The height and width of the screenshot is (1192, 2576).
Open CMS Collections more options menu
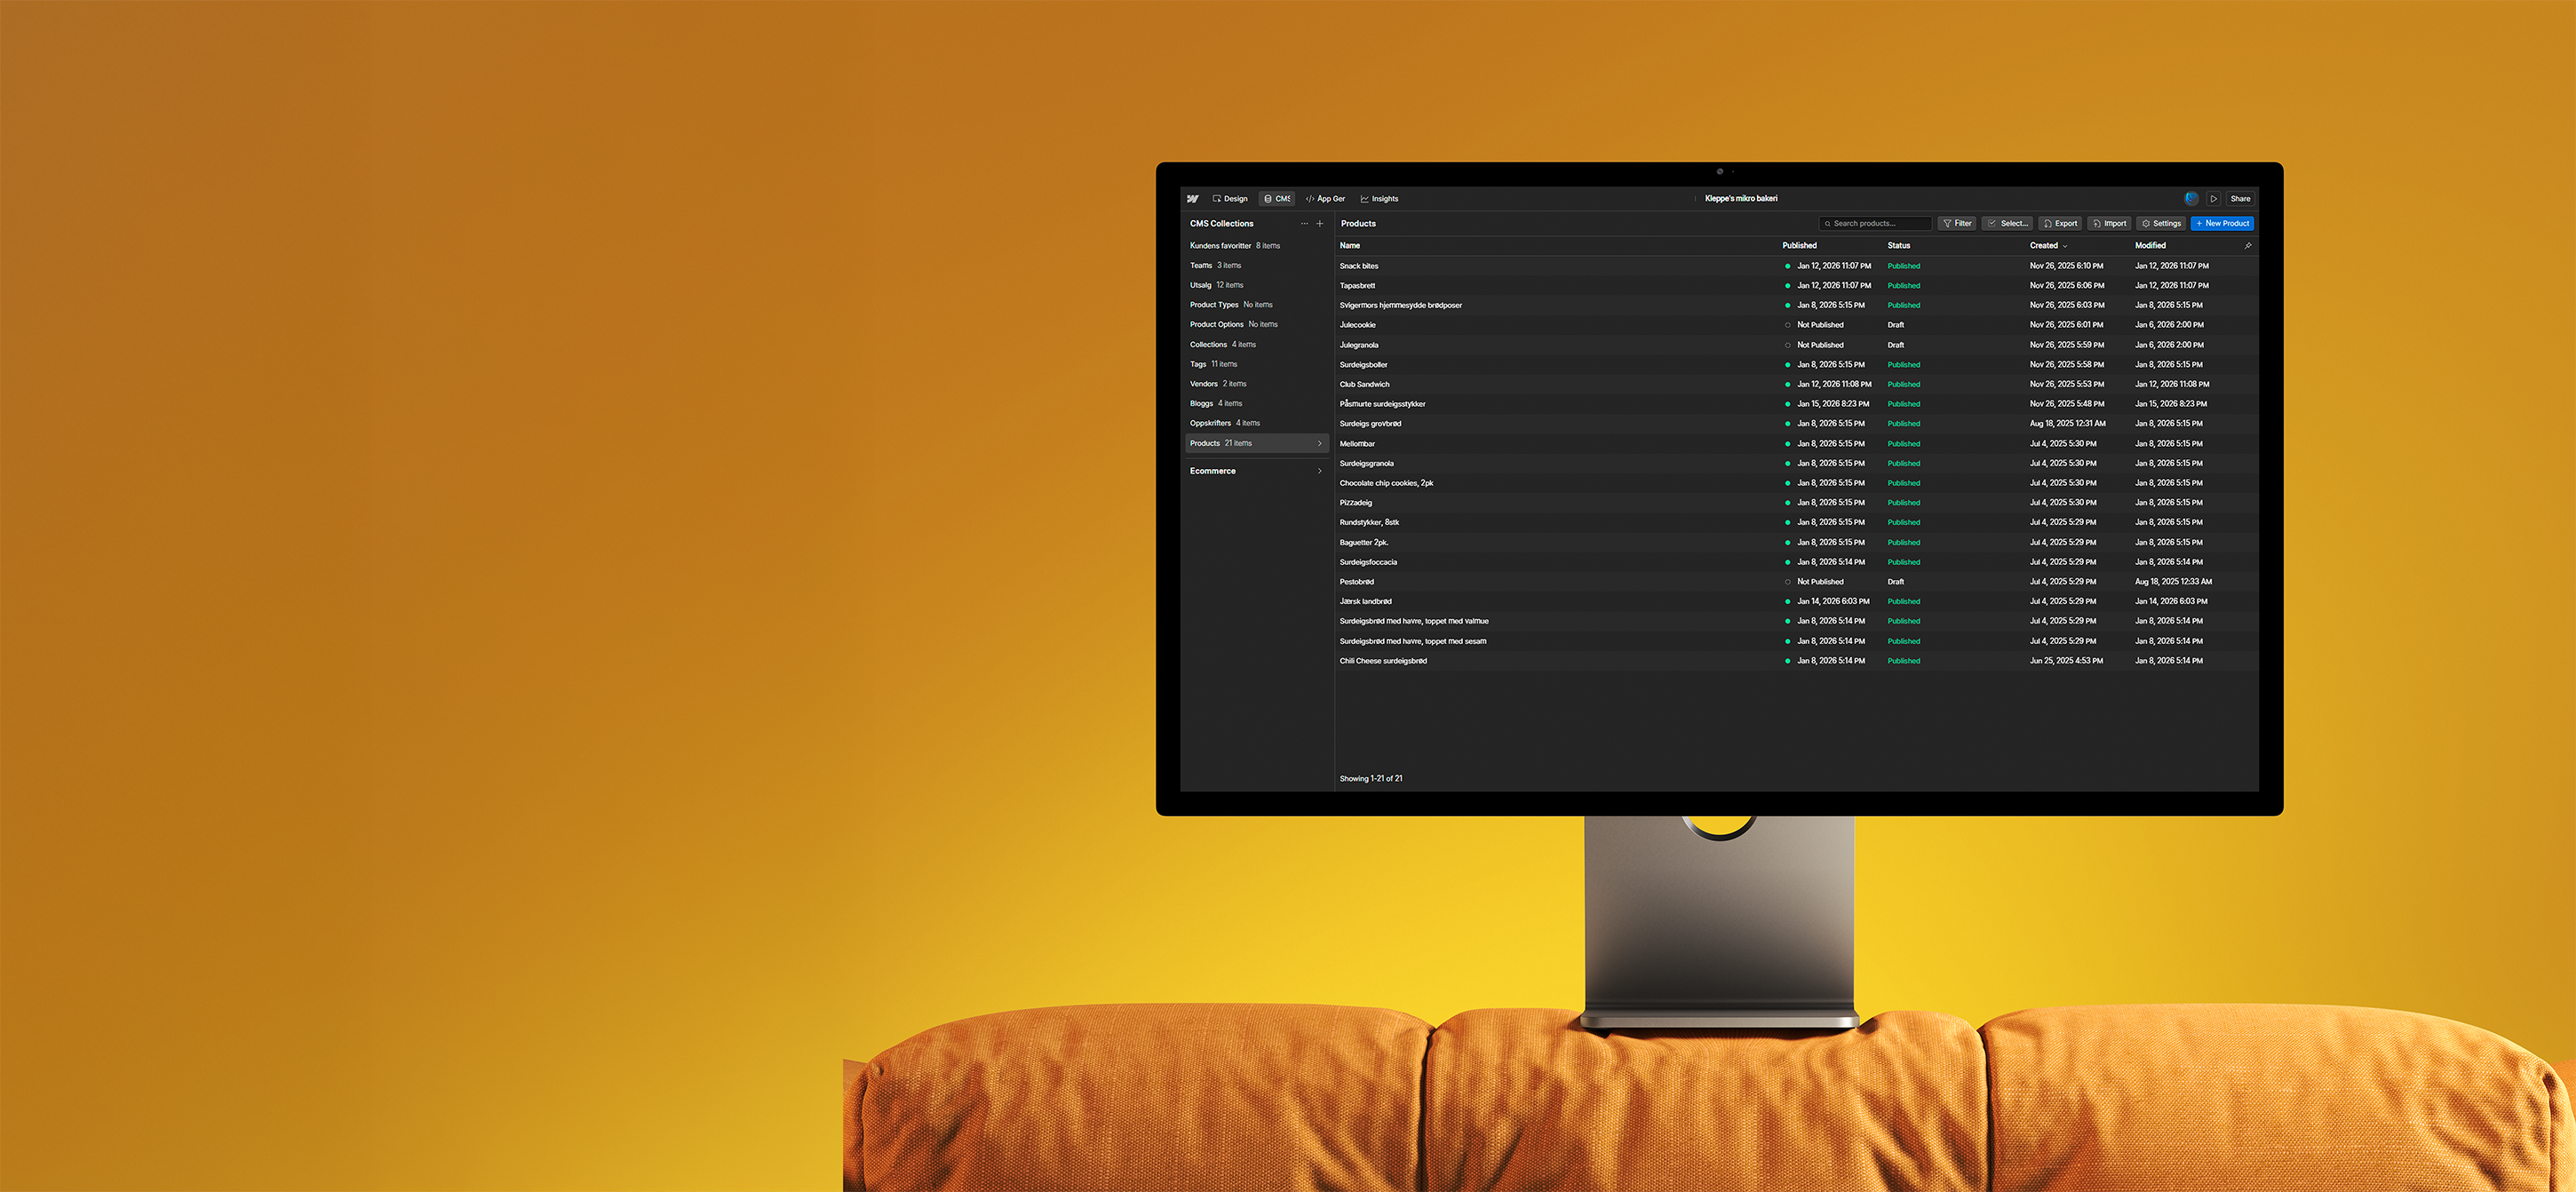point(1304,224)
